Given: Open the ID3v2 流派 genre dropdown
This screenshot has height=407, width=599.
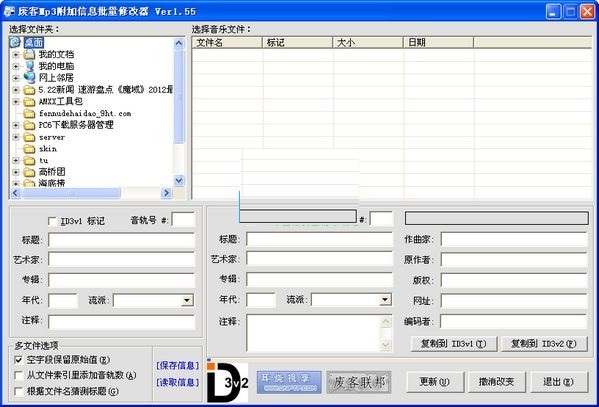Looking at the screenshot, I should tap(385, 300).
